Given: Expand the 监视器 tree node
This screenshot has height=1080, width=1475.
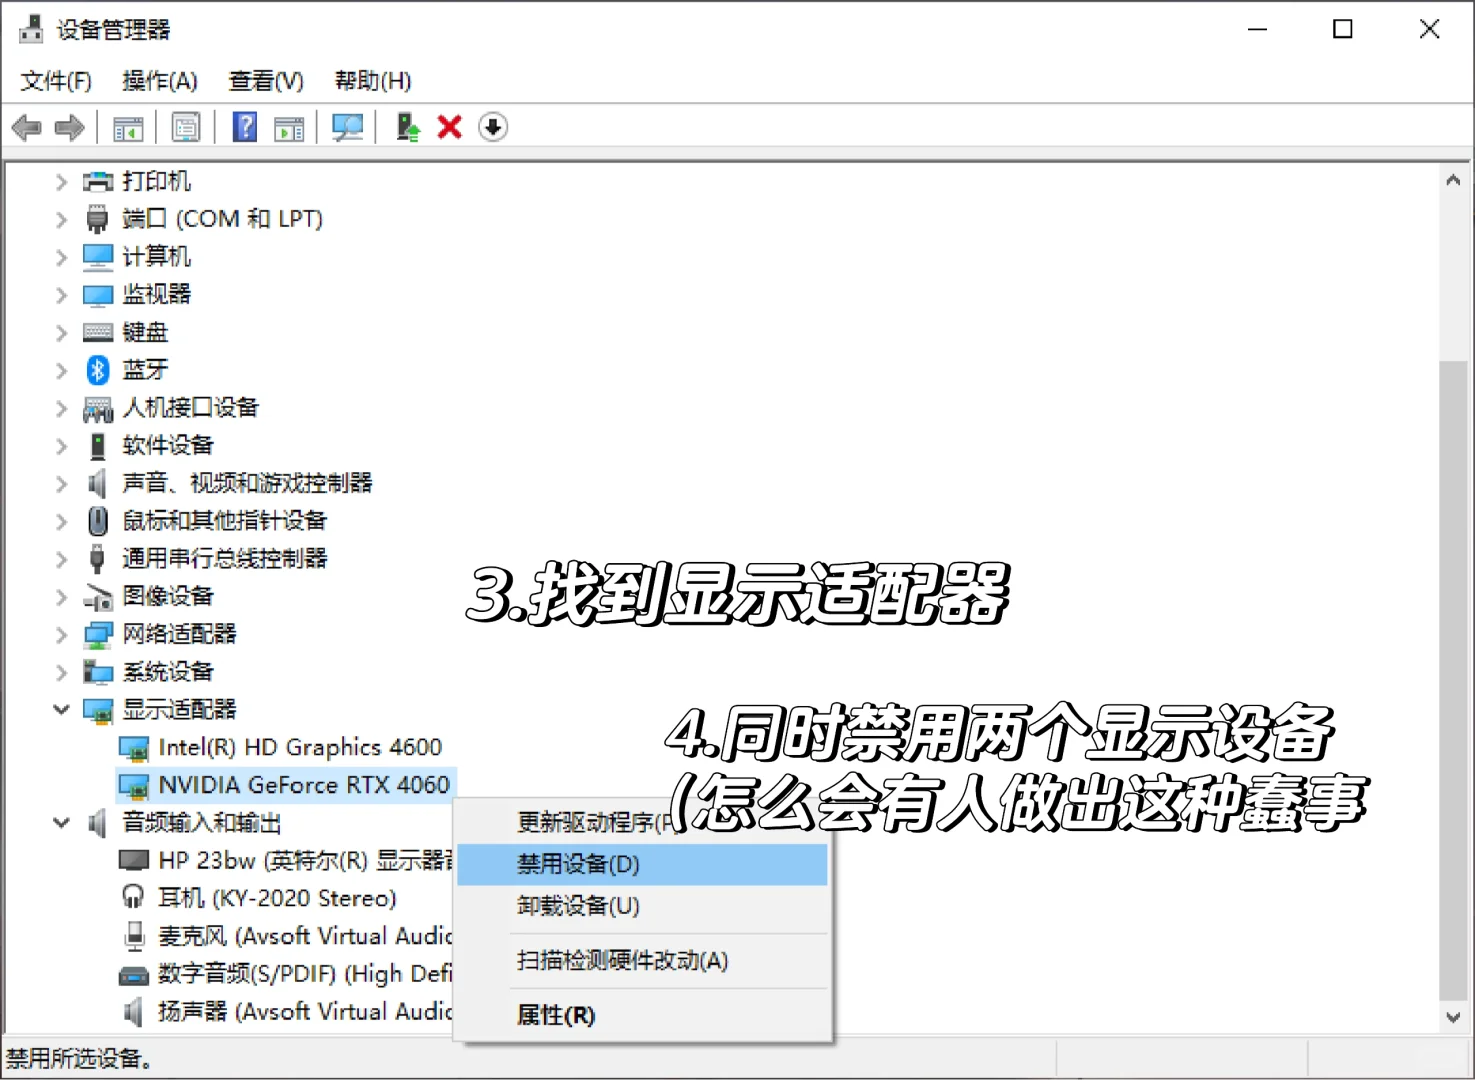Looking at the screenshot, I should [x=61, y=295].
